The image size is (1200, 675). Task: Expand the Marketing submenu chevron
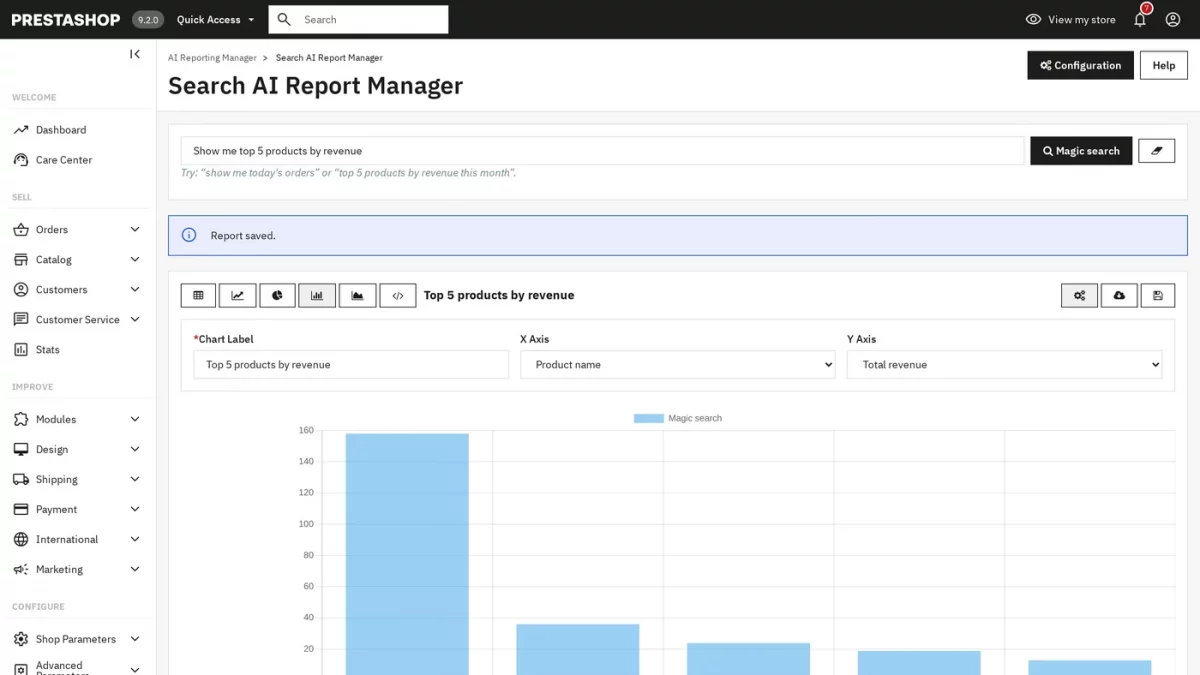(x=135, y=570)
